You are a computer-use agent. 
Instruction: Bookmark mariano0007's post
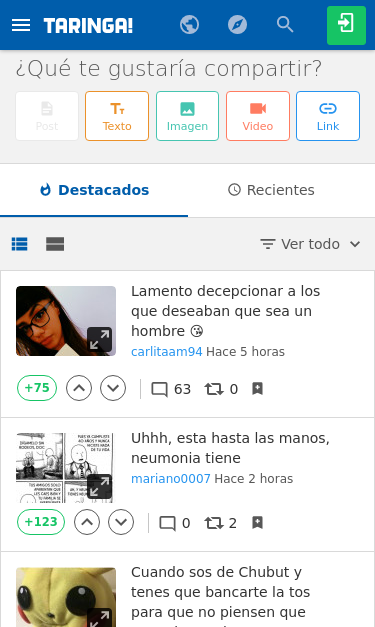257,522
